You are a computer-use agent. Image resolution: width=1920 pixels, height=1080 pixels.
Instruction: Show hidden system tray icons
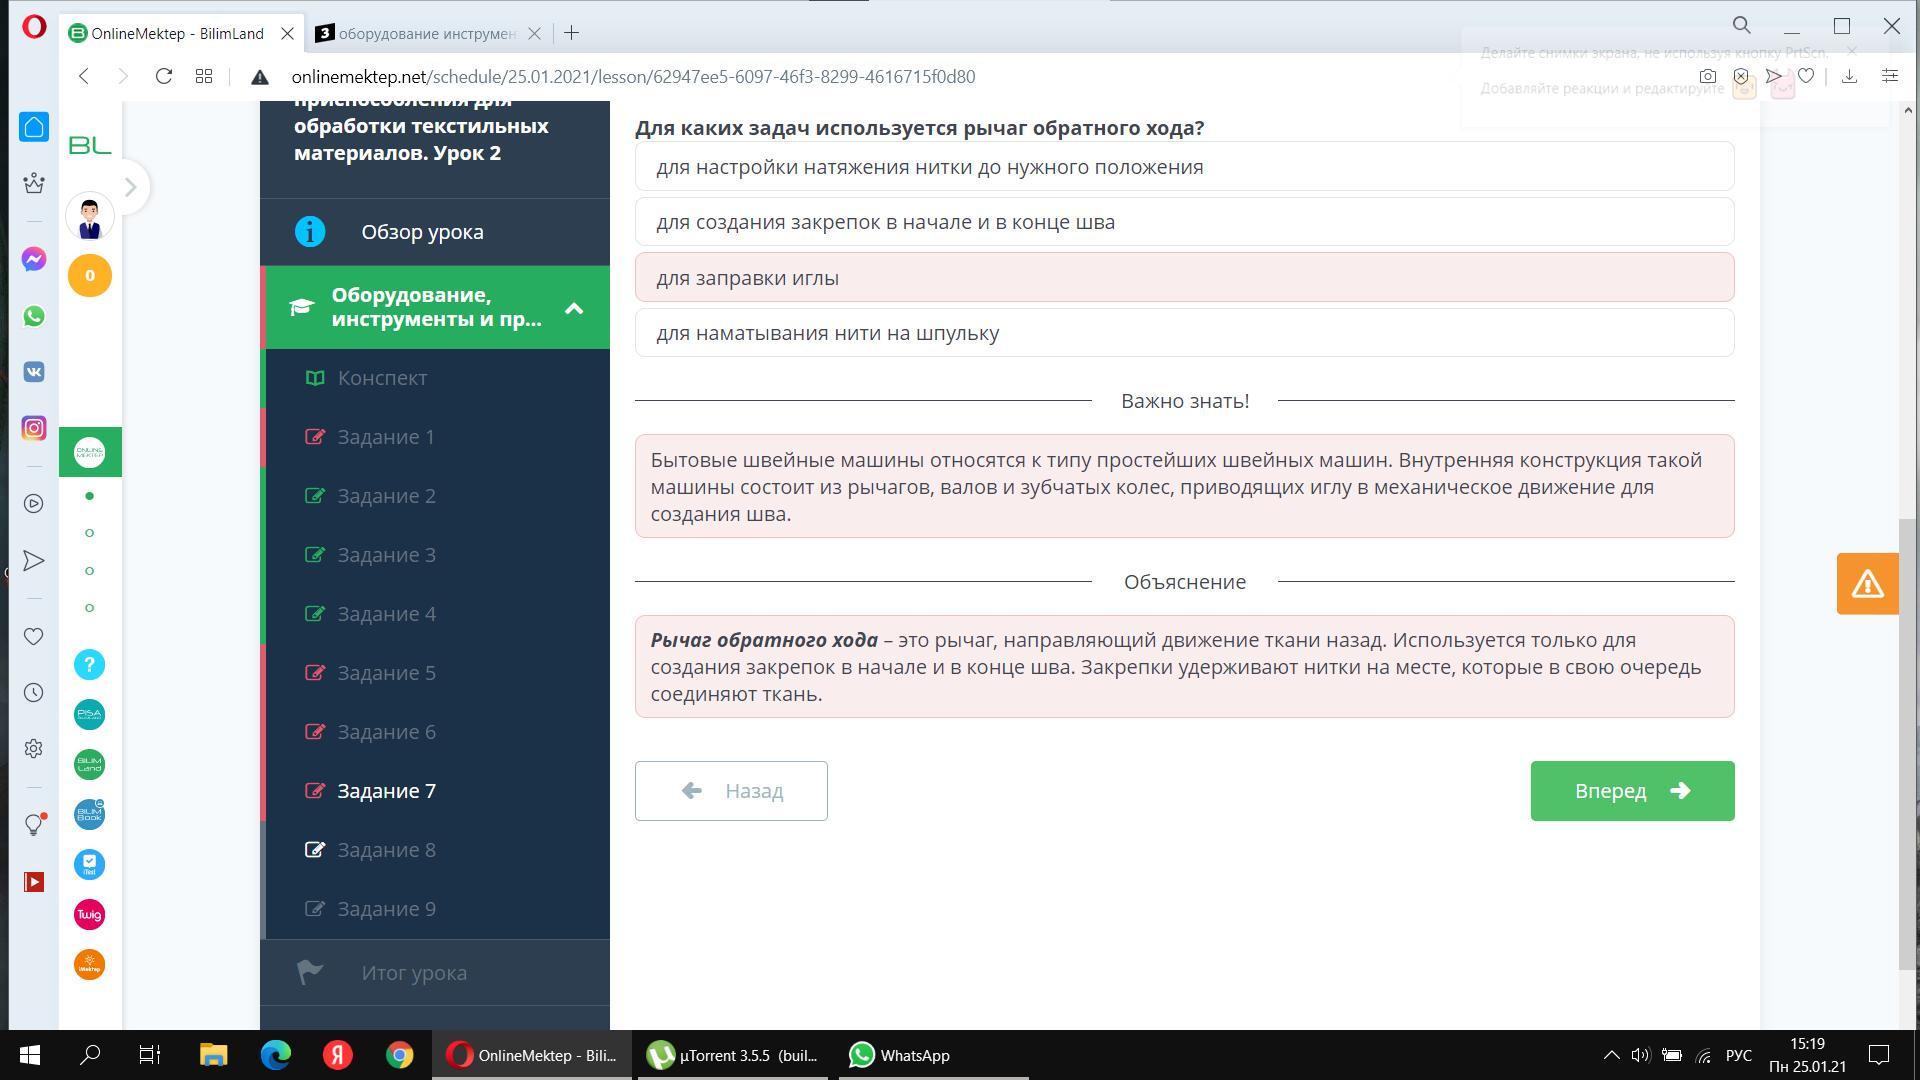1611,1055
